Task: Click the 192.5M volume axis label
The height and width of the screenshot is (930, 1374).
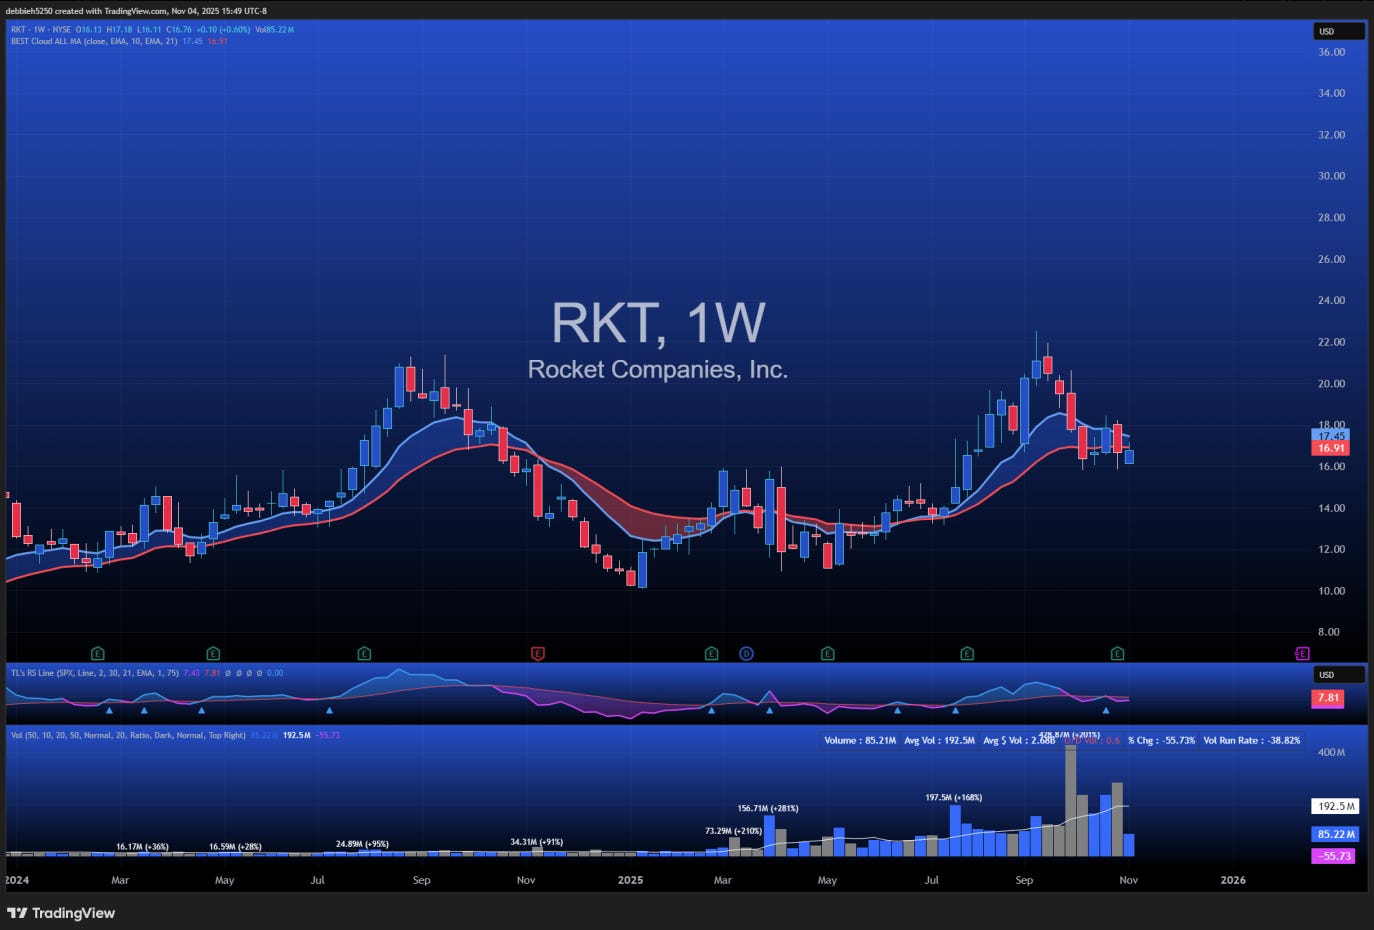Action: [1335, 806]
